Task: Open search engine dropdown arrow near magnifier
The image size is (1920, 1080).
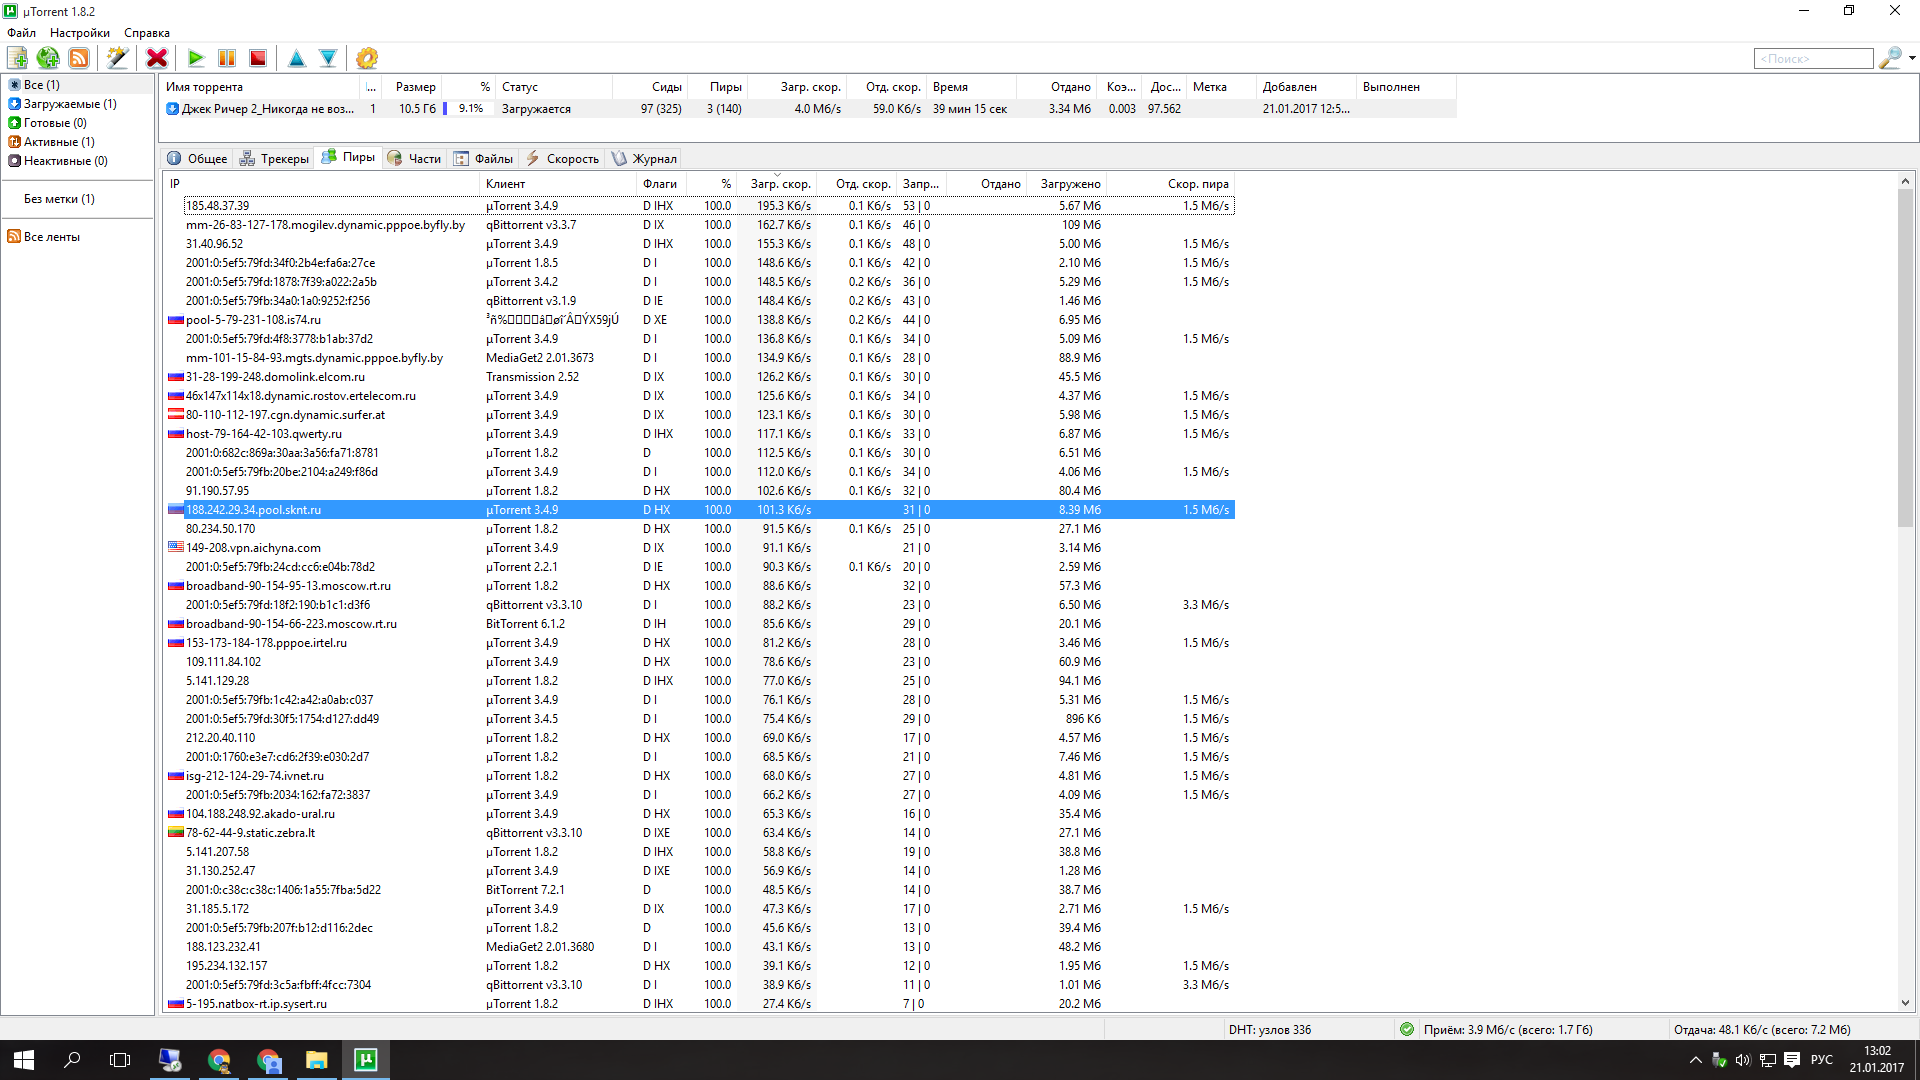Action: pyautogui.click(x=1912, y=58)
